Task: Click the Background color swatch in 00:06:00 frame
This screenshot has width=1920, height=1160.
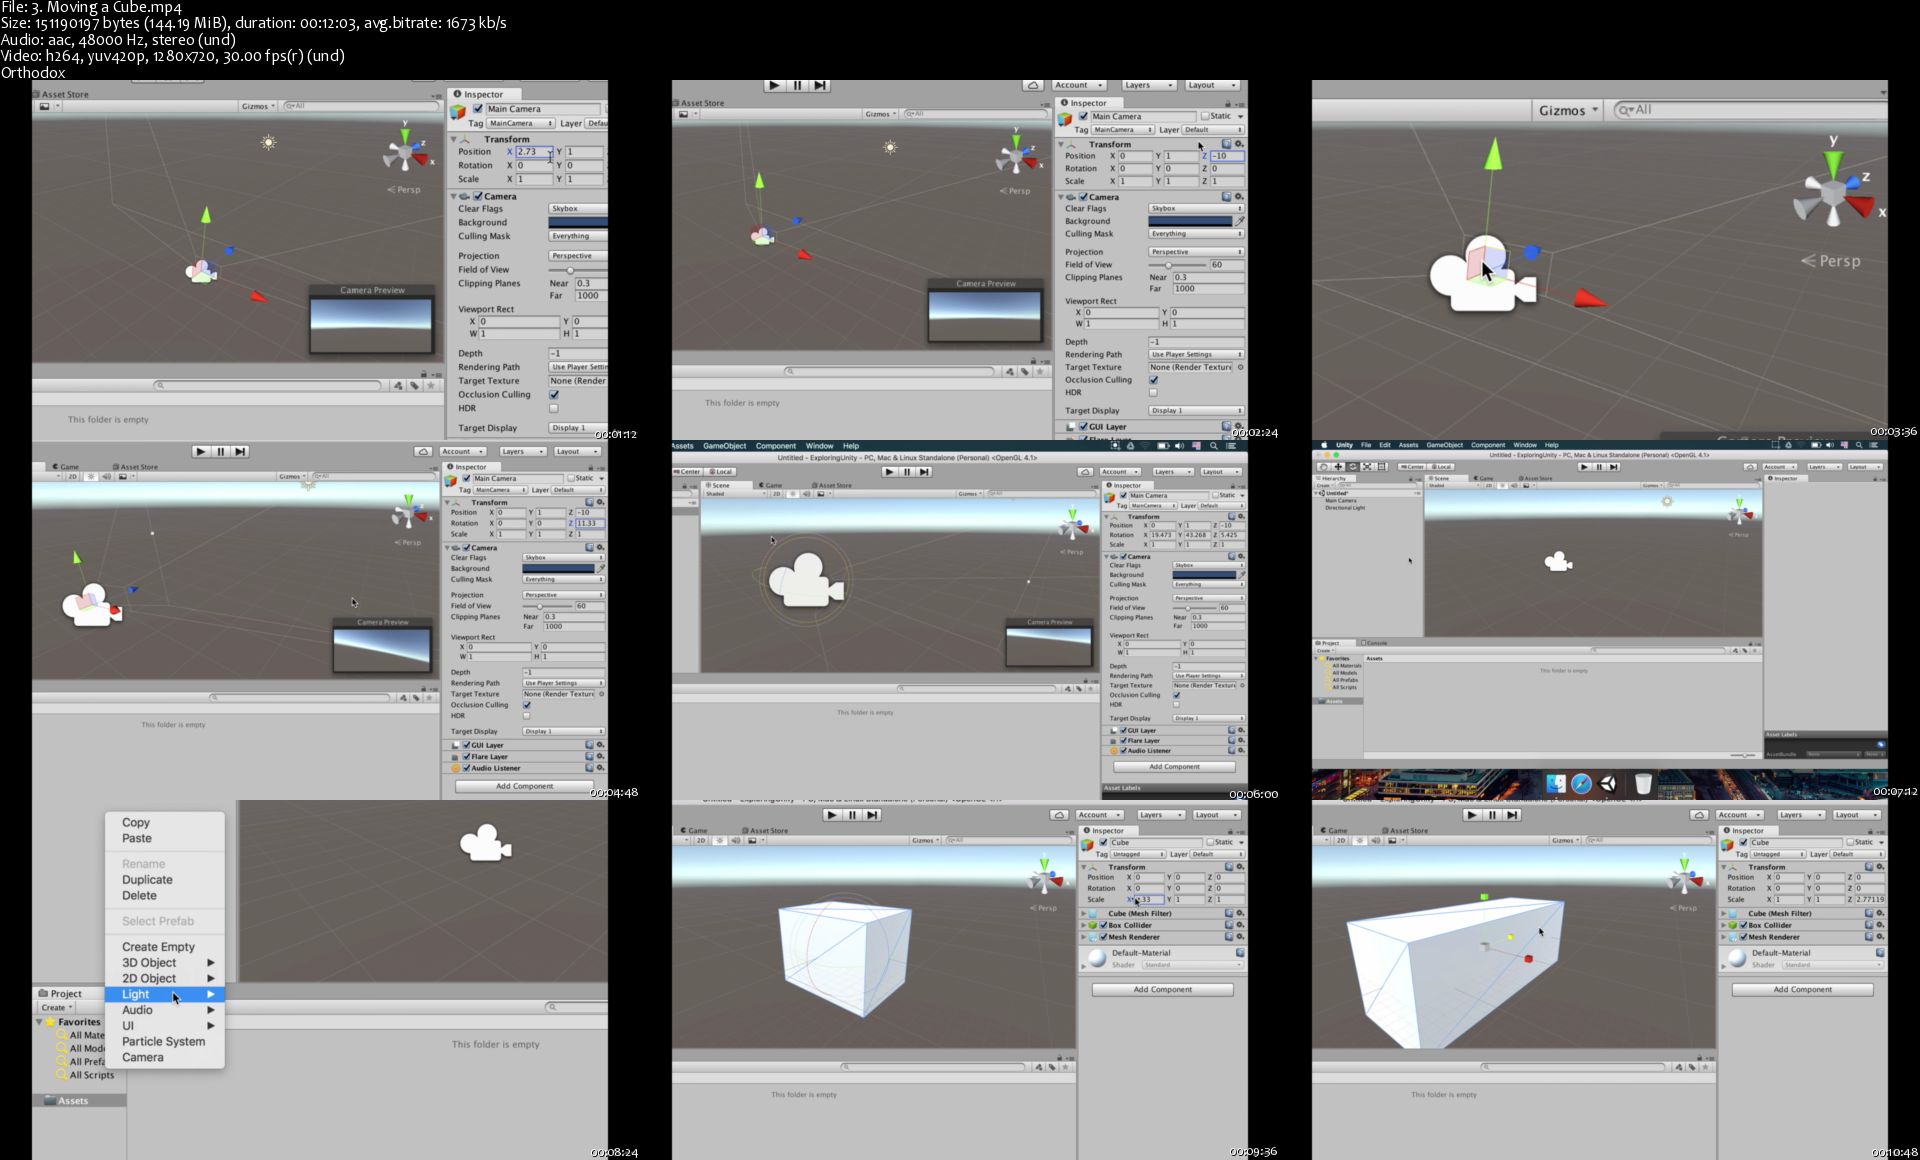Action: pyautogui.click(x=1204, y=575)
